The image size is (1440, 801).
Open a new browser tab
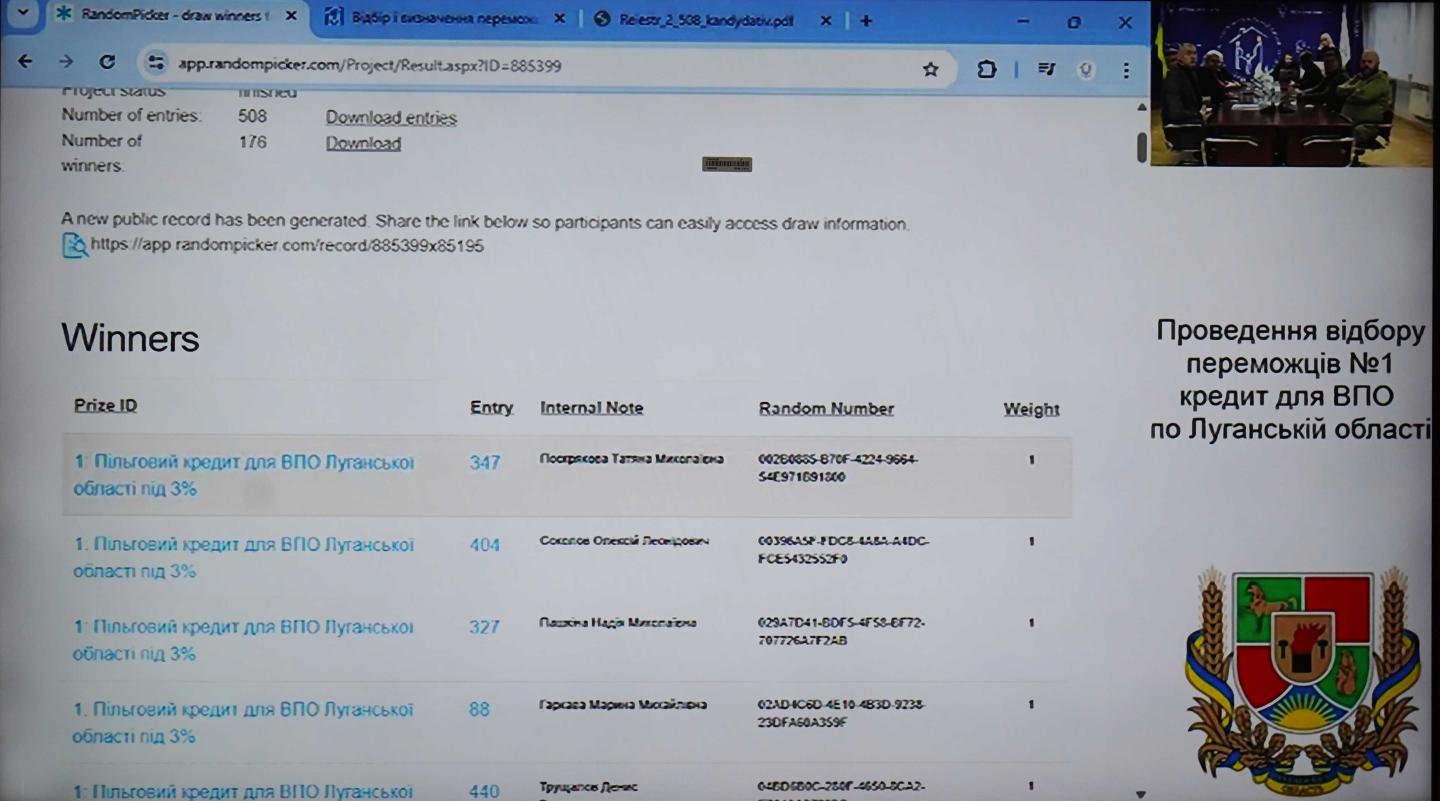(x=866, y=20)
